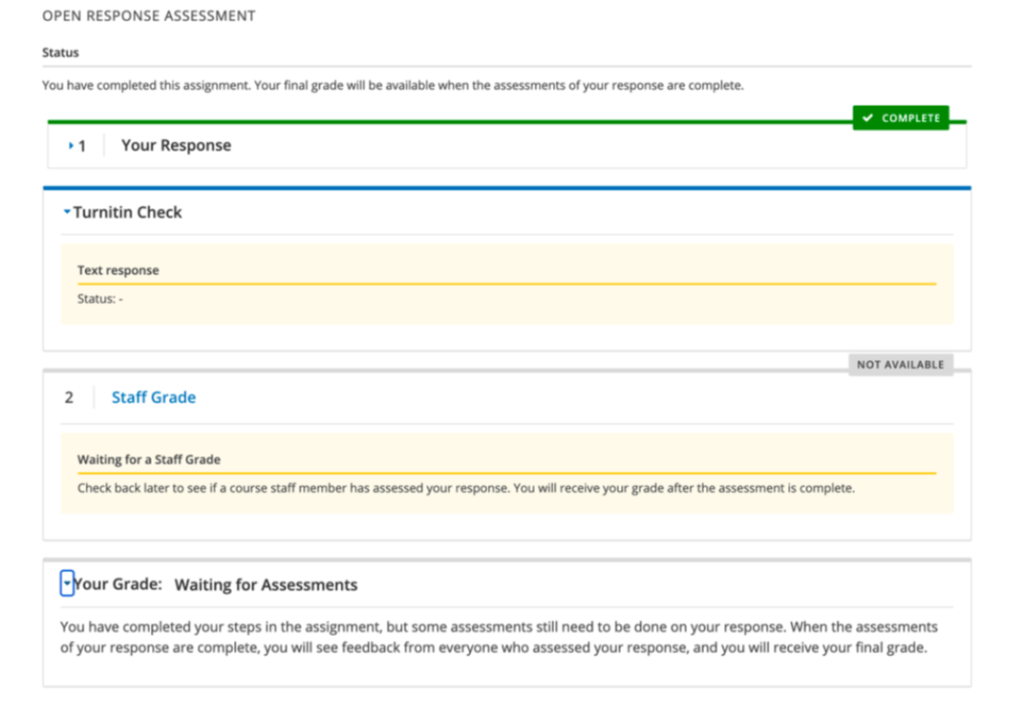The width and height of the screenshot is (1024, 721).
Task: Click the 'Check back later' message text
Action: pyautogui.click(x=466, y=489)
